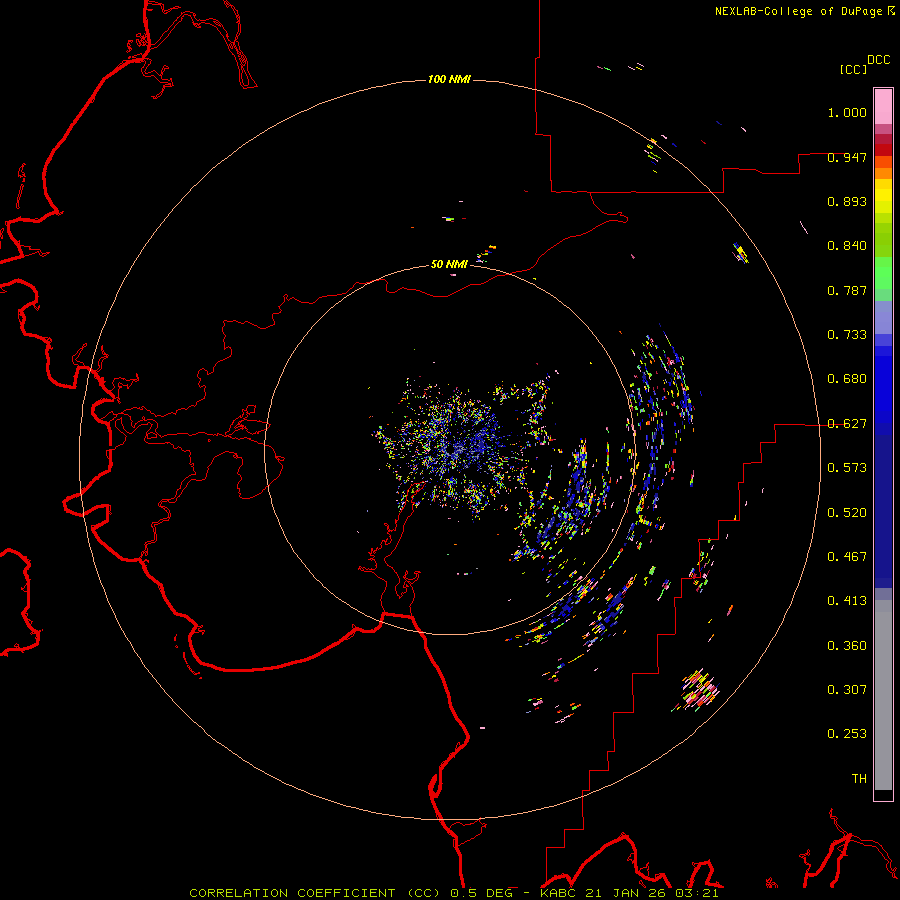Select the 0.413 scale value

[847, 601]
